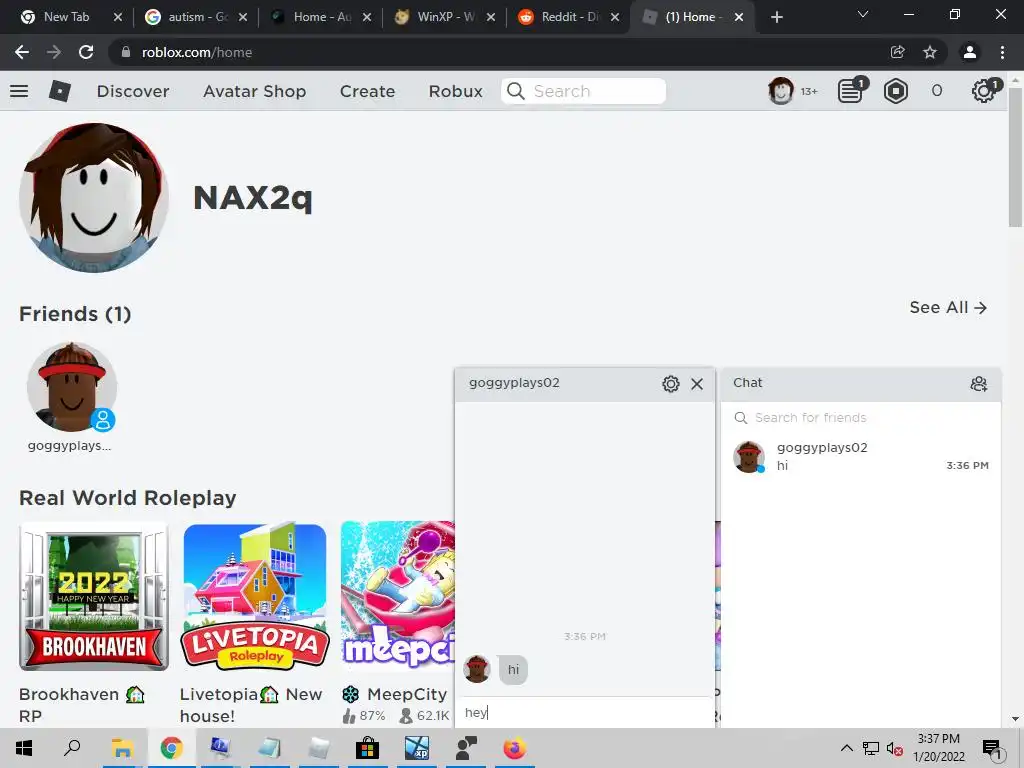Open the MeepCity game thumbnail

[x=398, y=596]
